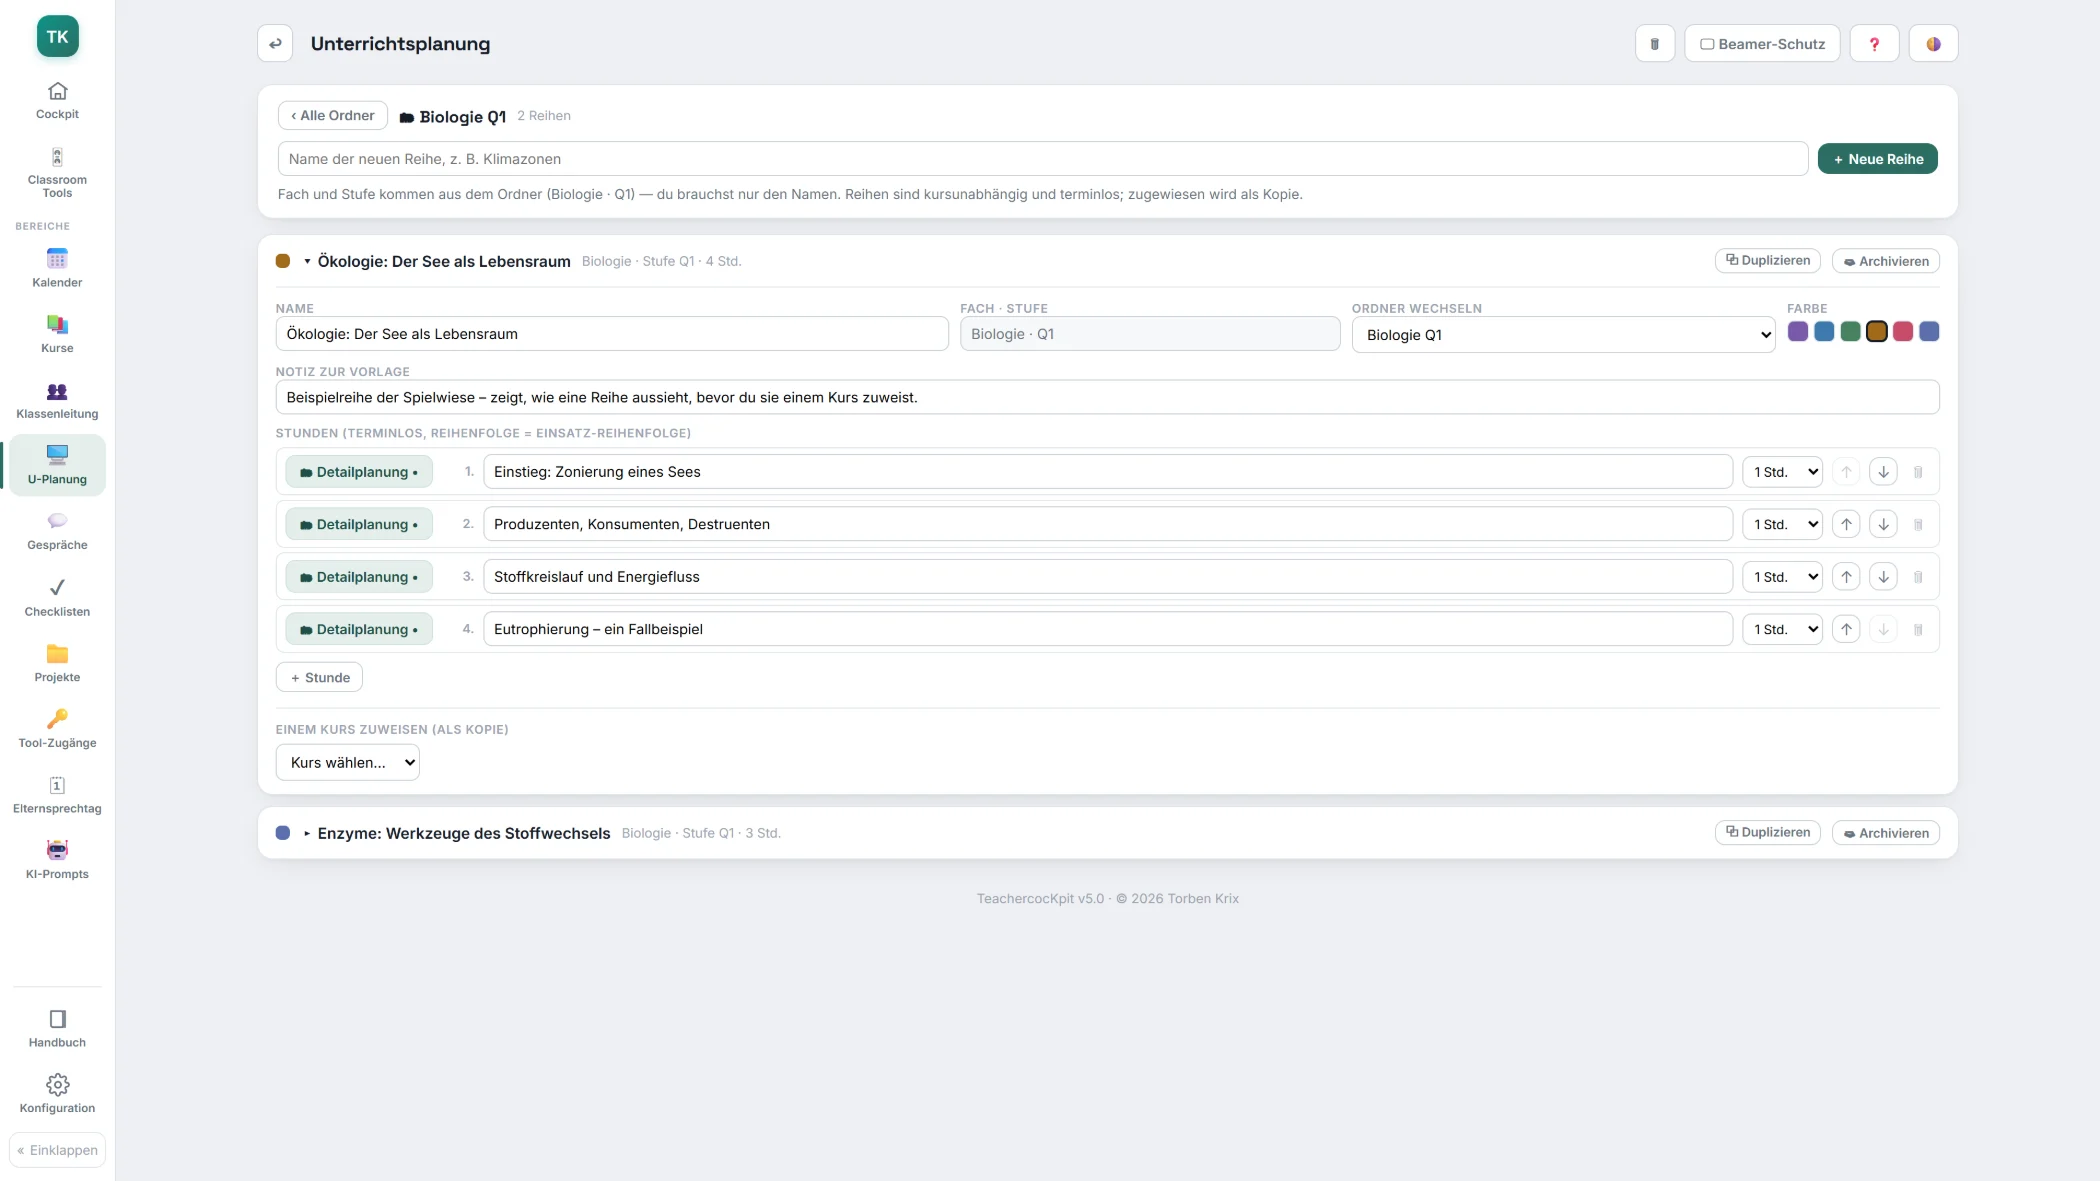
Task: Open the Gespräche speech bubble icon
Action: click(x=57, y=521)
